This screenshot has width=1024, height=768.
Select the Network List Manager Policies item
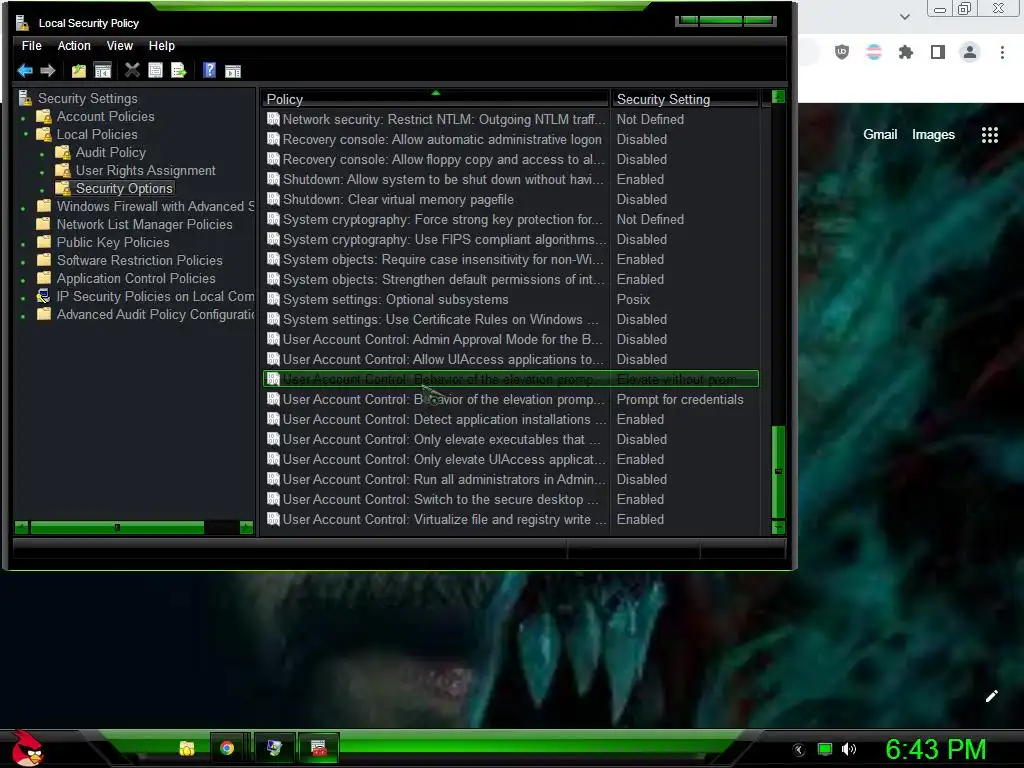[x=144, y=224]
